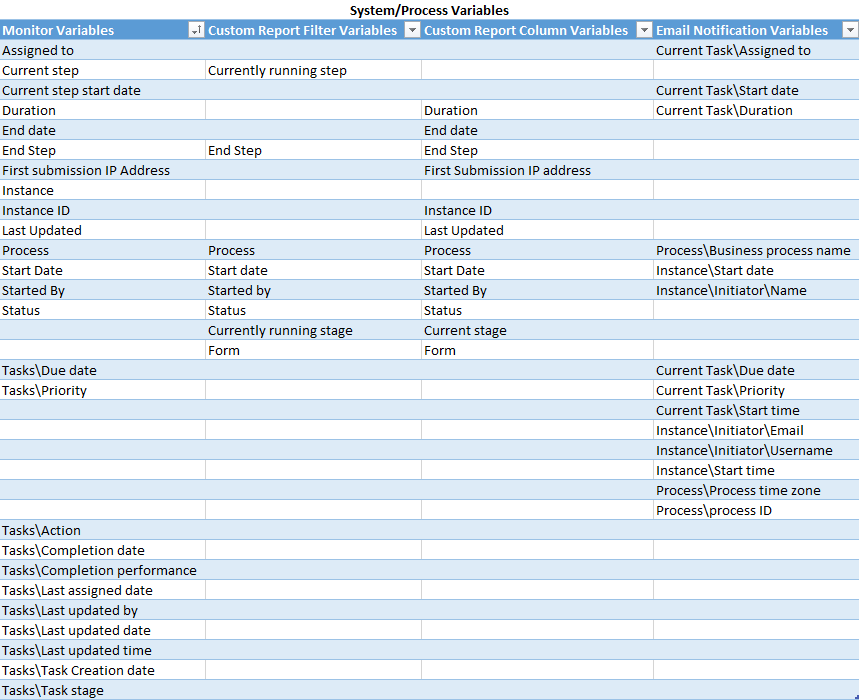This screenshot has width=859, height=700.
Task: Open the Monitor Variables filter dropdown
Action: [x=196, y=30]
